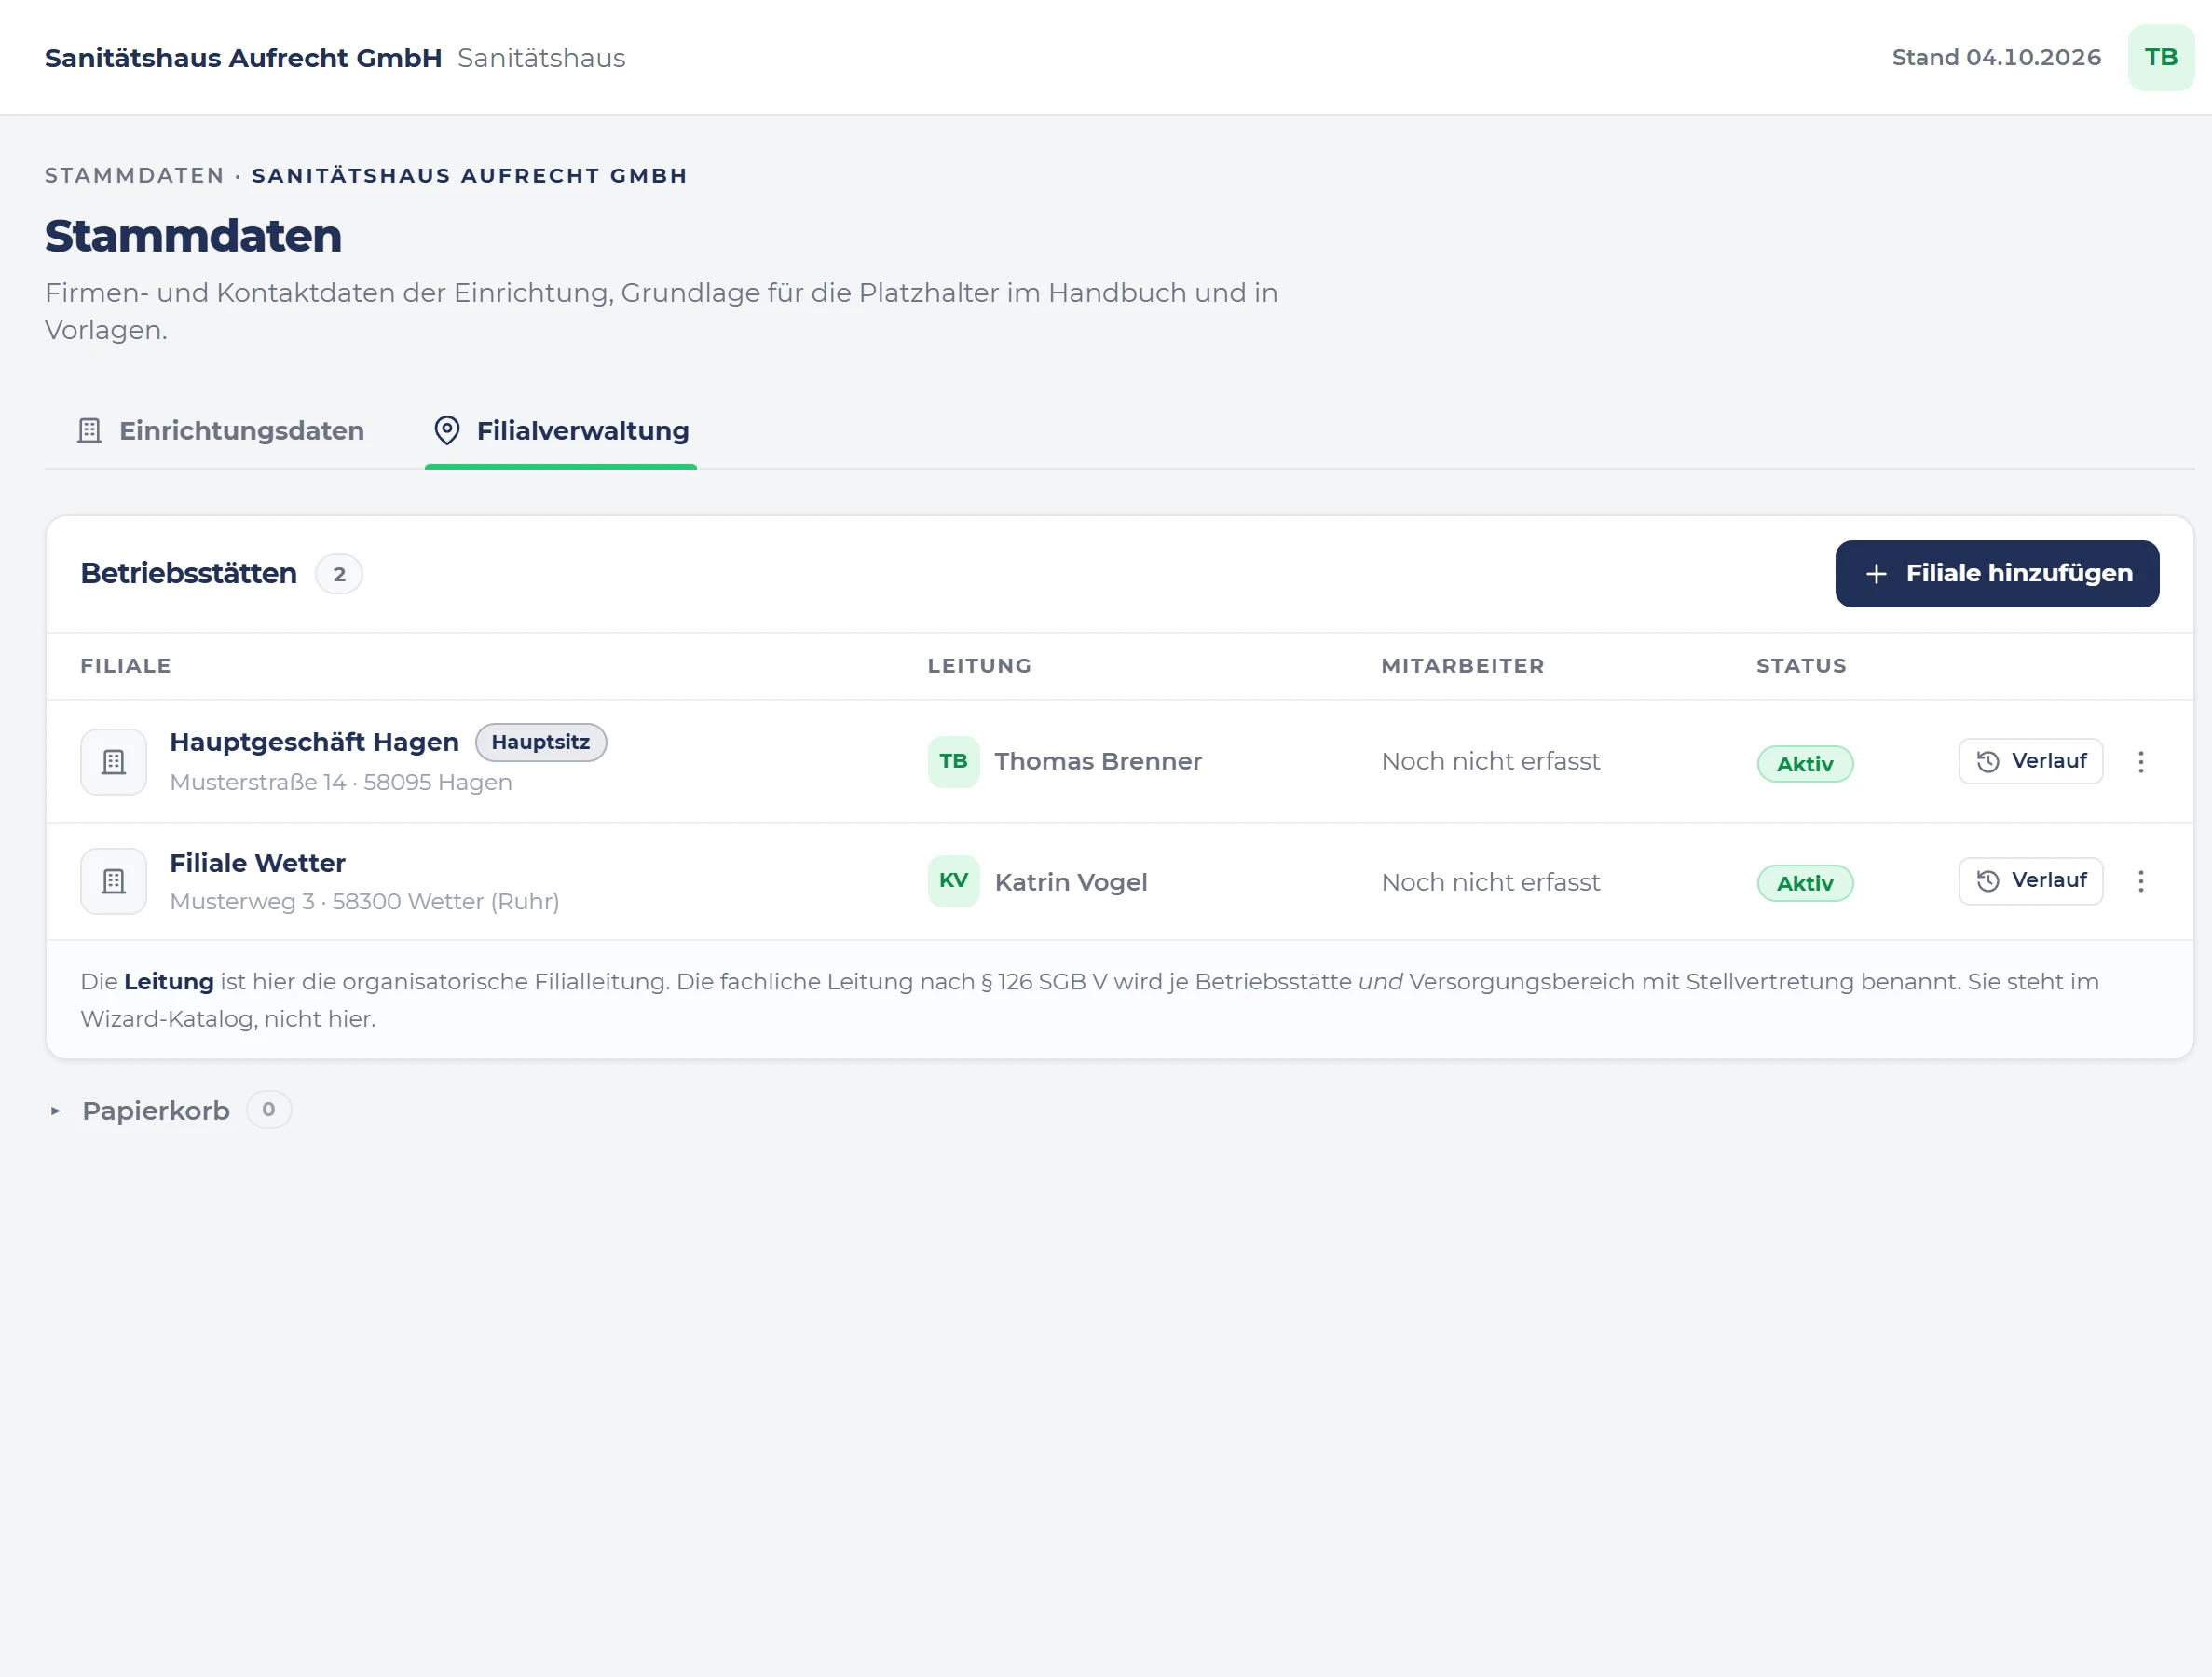
Task: Click the Aktiv status of Filiale Wetter
Action: coord(1804,883)
